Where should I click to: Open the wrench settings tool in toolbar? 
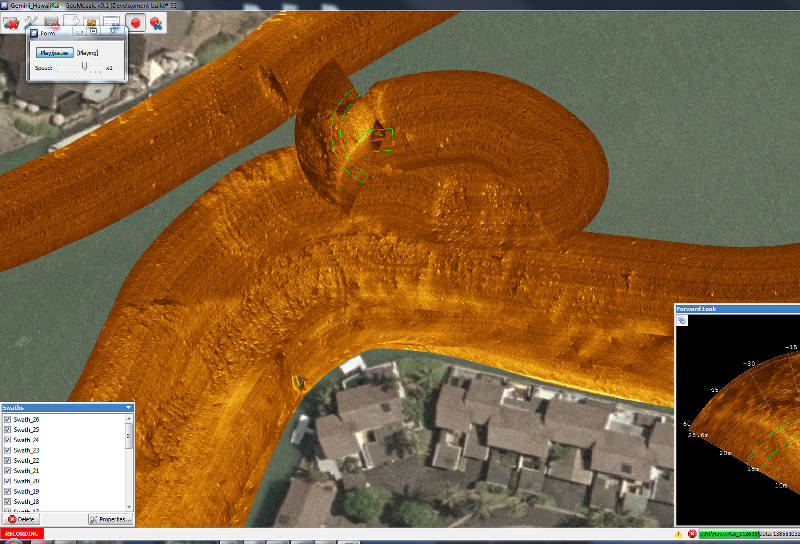click(31, 22)
